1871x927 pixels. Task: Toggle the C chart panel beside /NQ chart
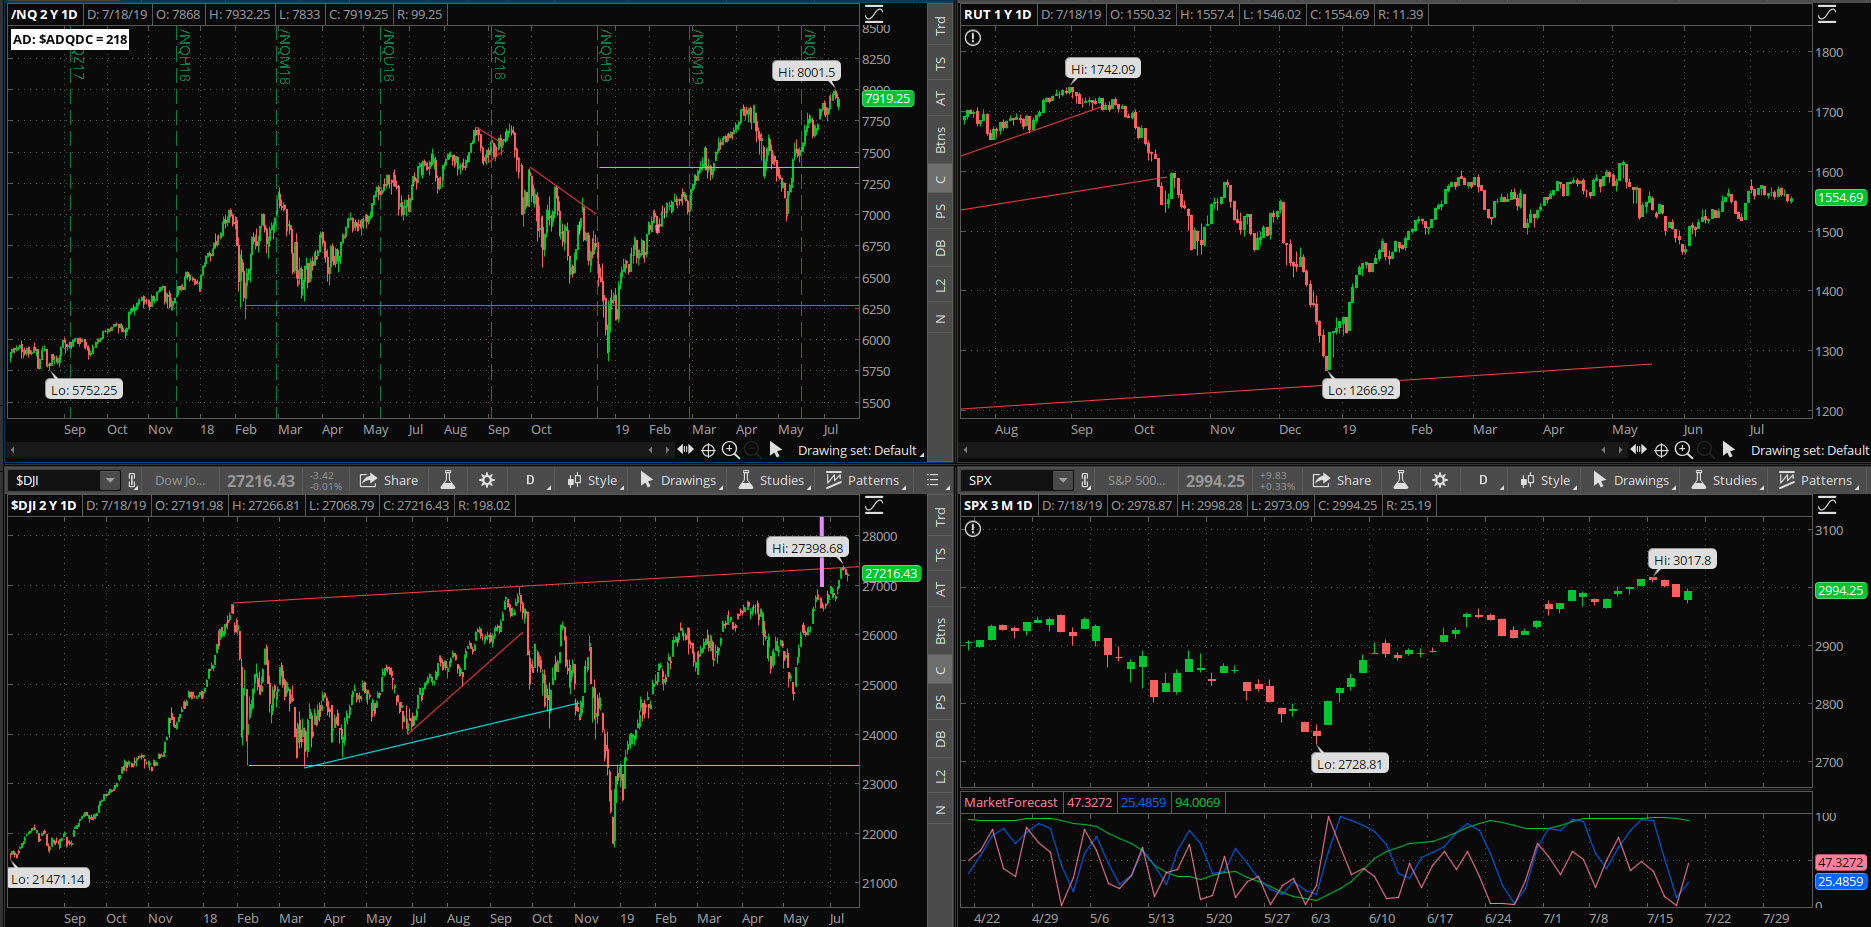point(940,180)
